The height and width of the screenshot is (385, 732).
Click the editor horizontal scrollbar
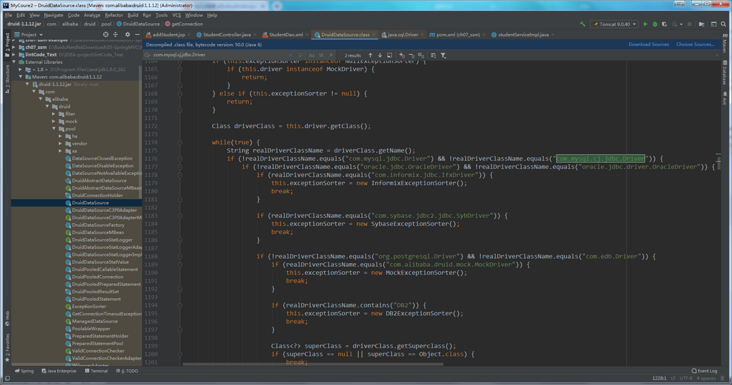[x=313, y=364]
